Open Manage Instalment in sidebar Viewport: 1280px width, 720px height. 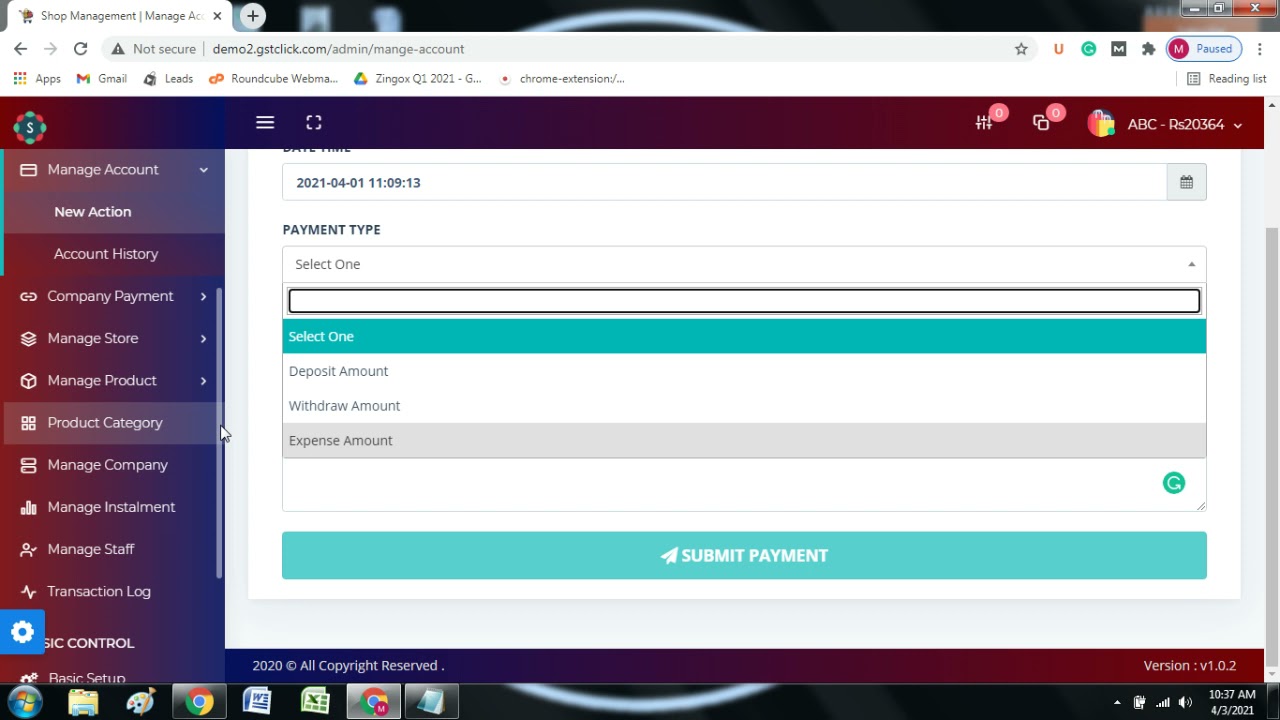pyautogui.click(x=111, y=507)
